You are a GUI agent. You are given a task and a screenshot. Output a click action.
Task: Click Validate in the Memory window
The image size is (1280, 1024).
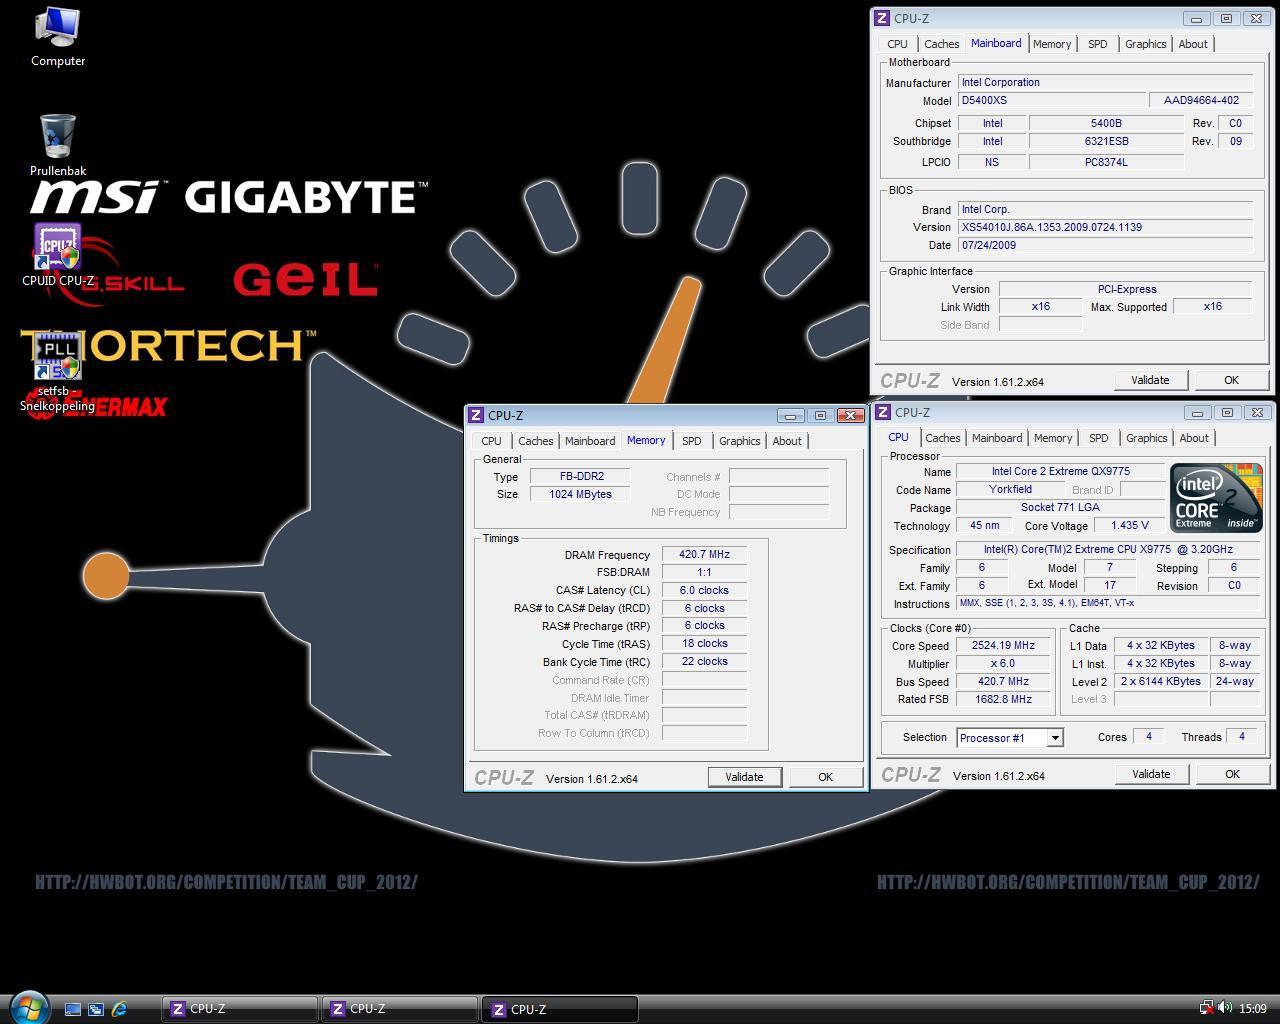coord(744,777)
